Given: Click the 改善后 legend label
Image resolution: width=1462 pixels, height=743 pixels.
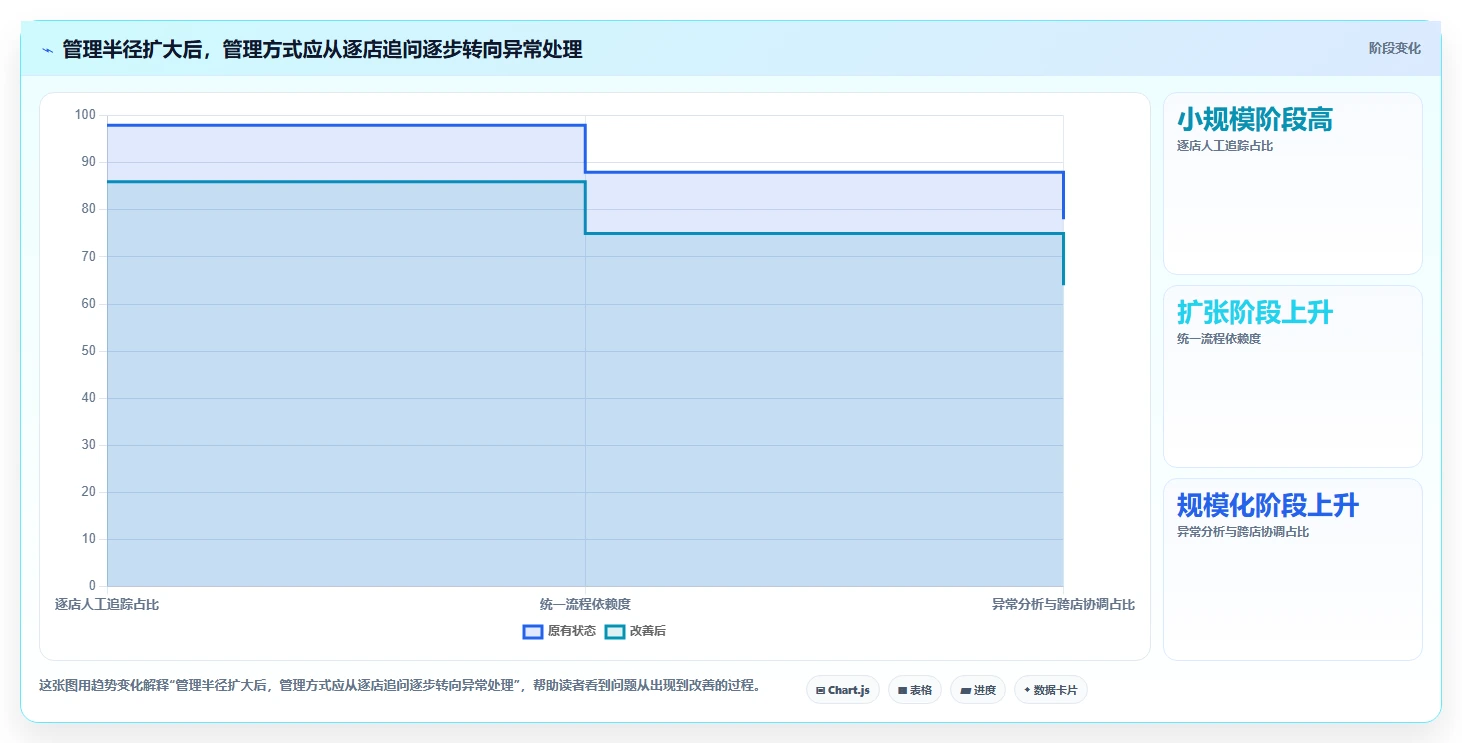Looking at the screenshot, I should (x=648, y=631).
